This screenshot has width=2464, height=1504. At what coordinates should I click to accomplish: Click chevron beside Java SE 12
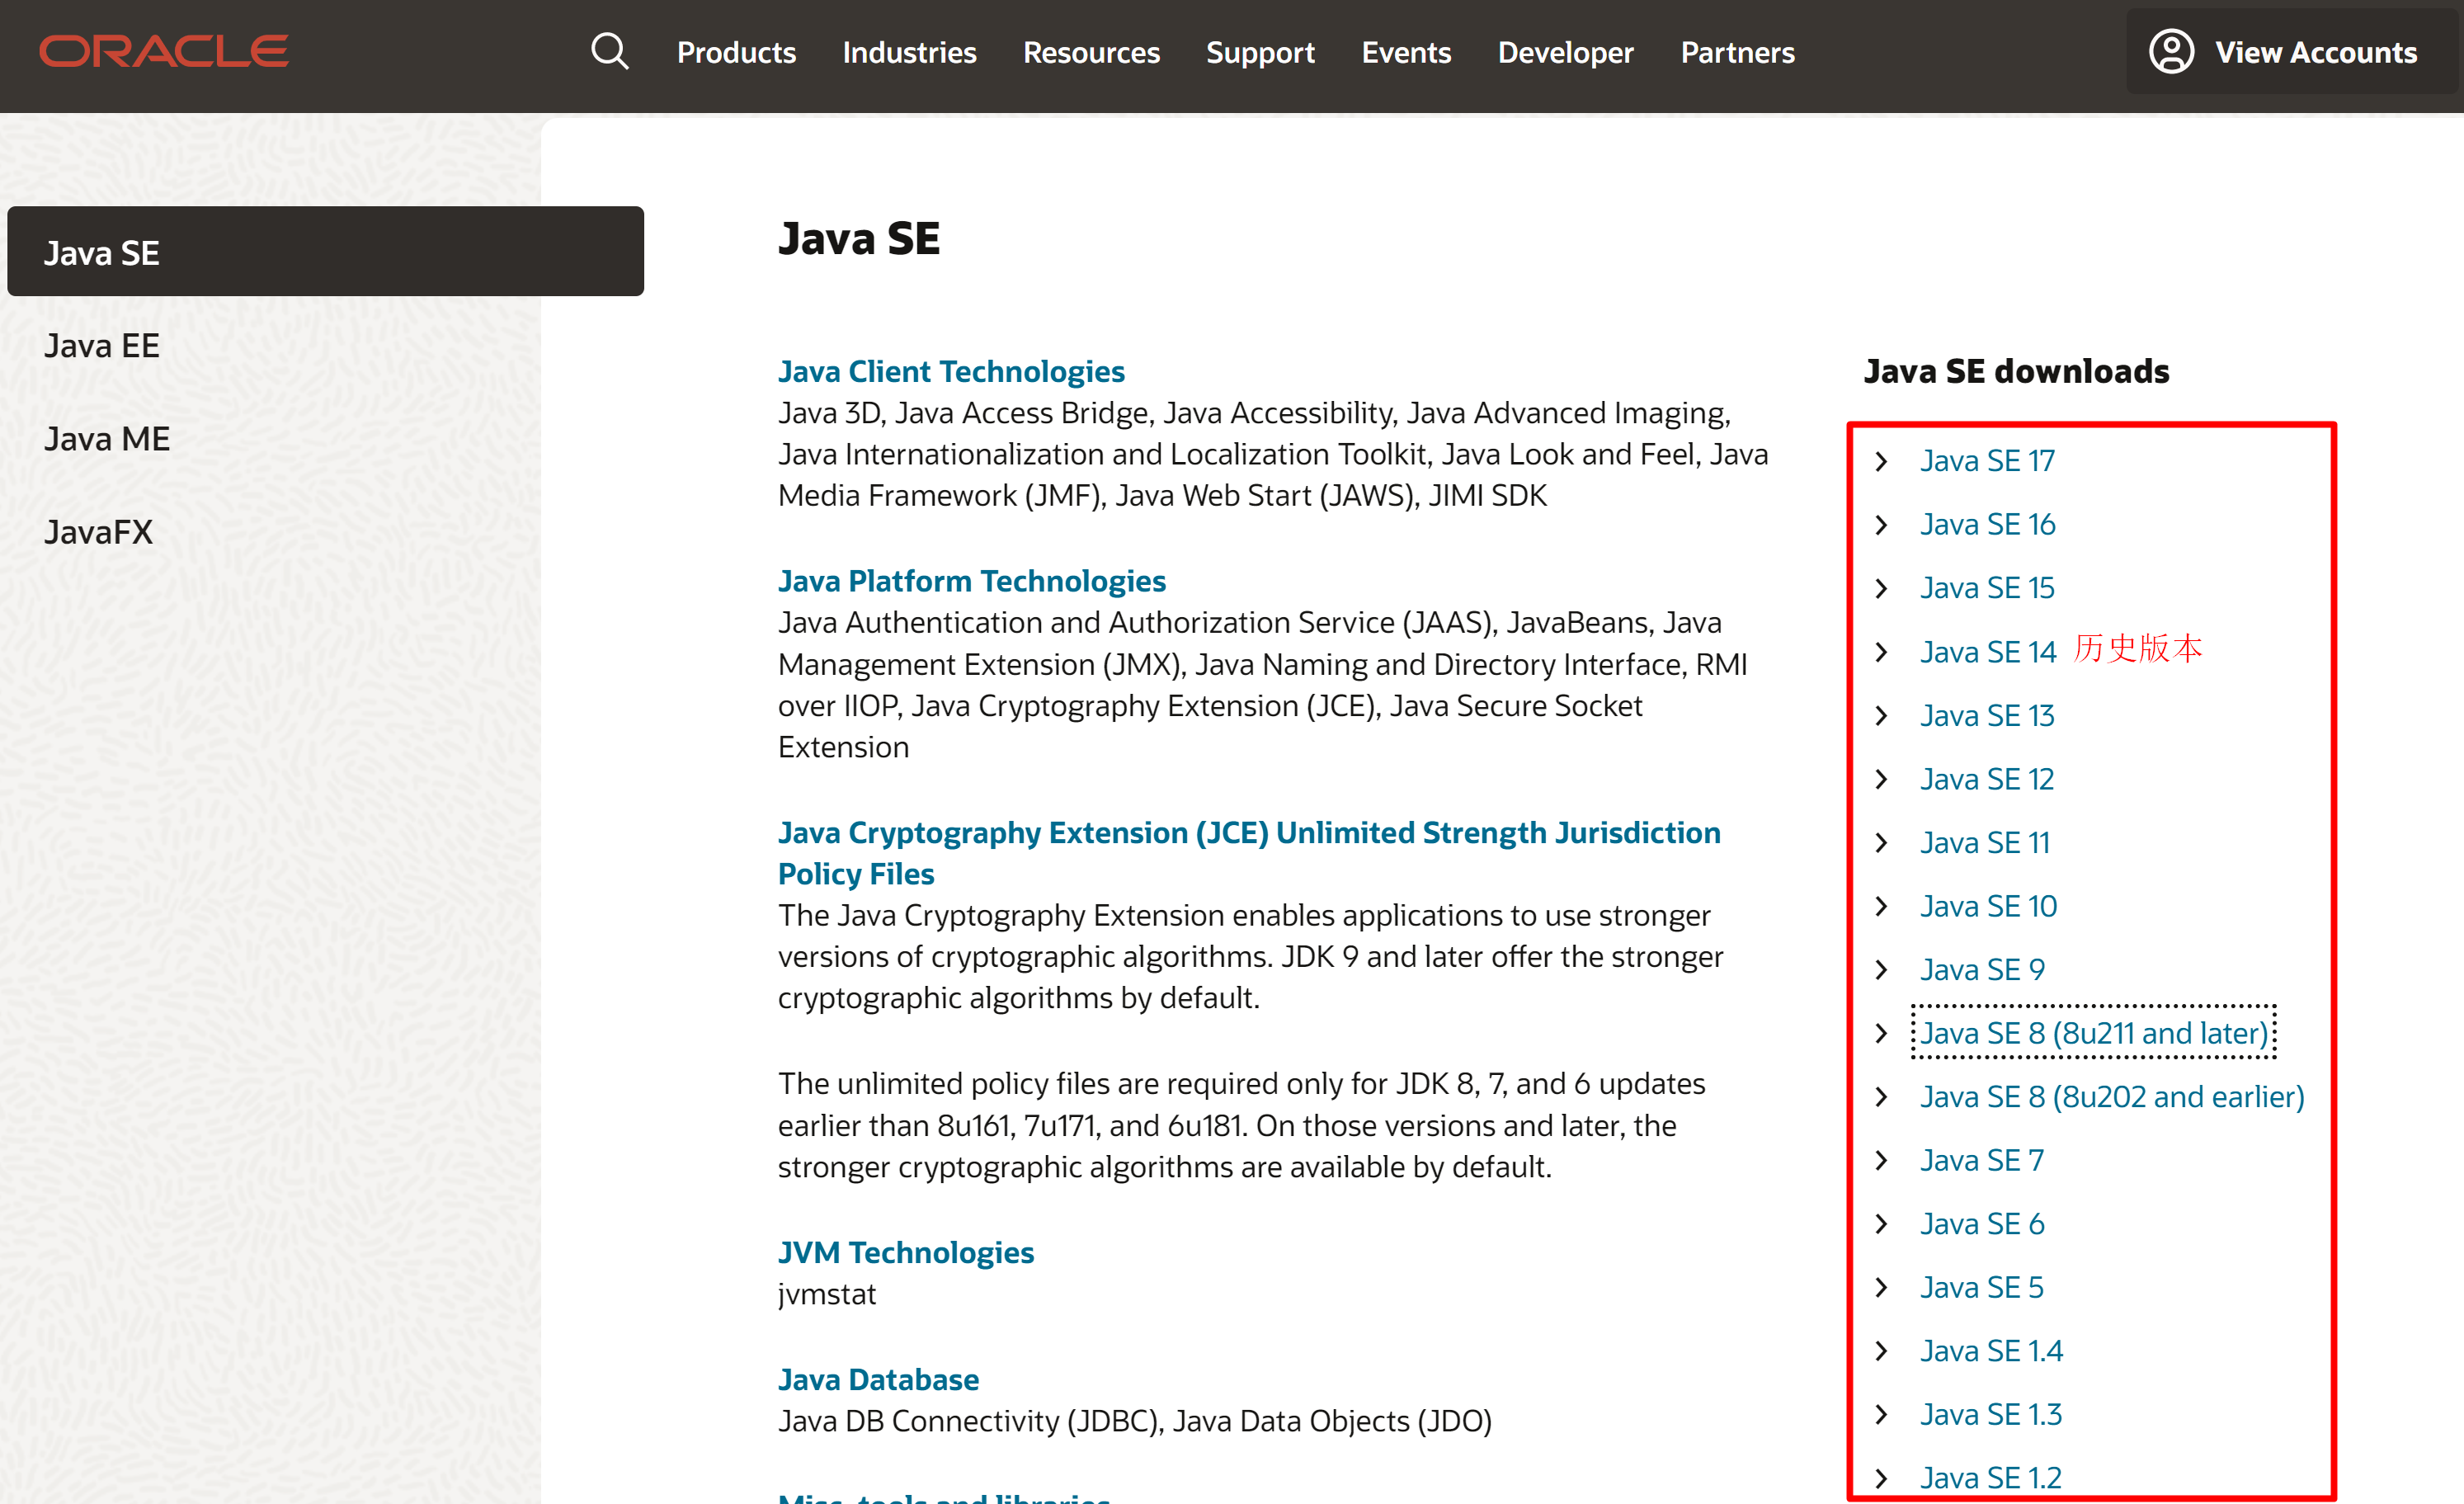(x=1881, y=779)
